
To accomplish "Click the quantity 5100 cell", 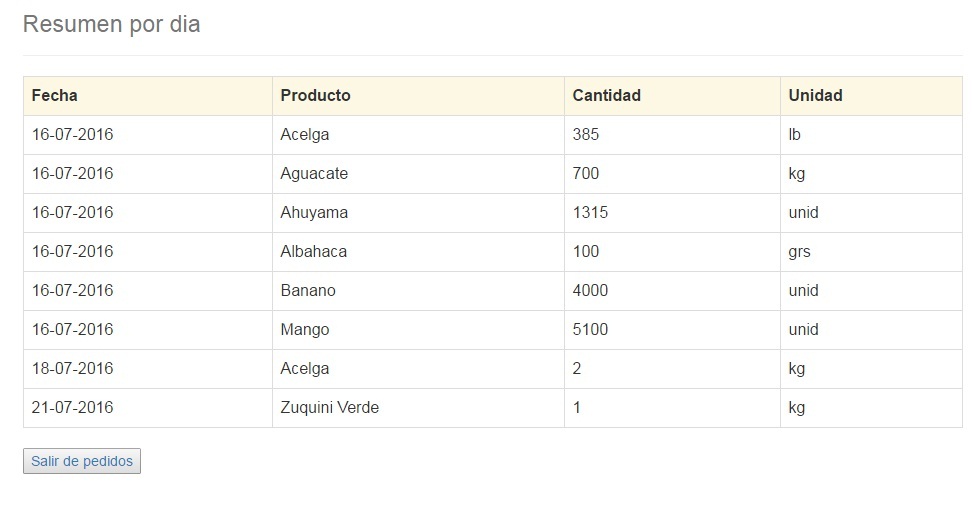I will tap(672, 330).
